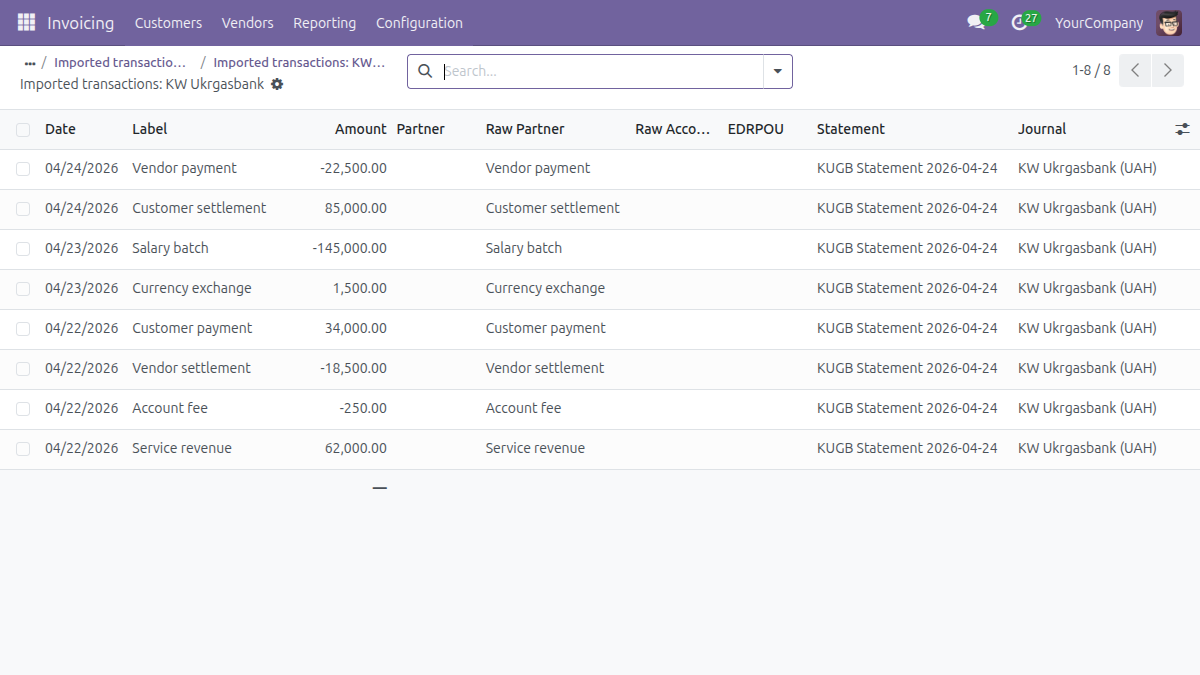This screenshot has height=675, width=1200.
Task: Select the Vendor payment row checkbox
Action: coord(23,169)
